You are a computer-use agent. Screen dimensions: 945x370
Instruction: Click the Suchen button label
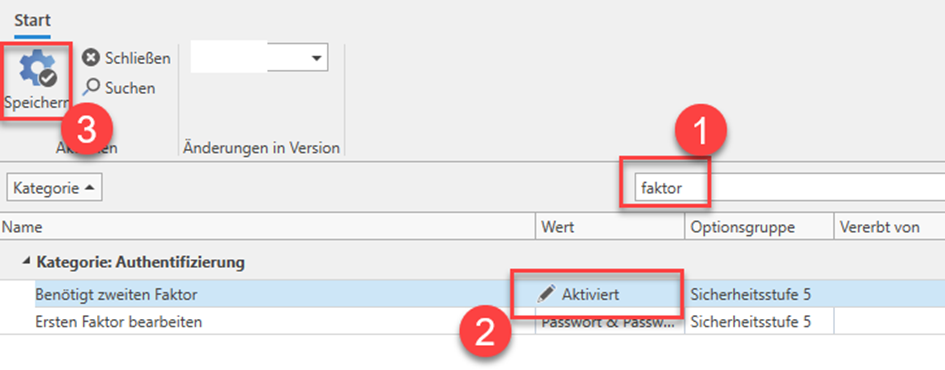click(x=130, y=88)
